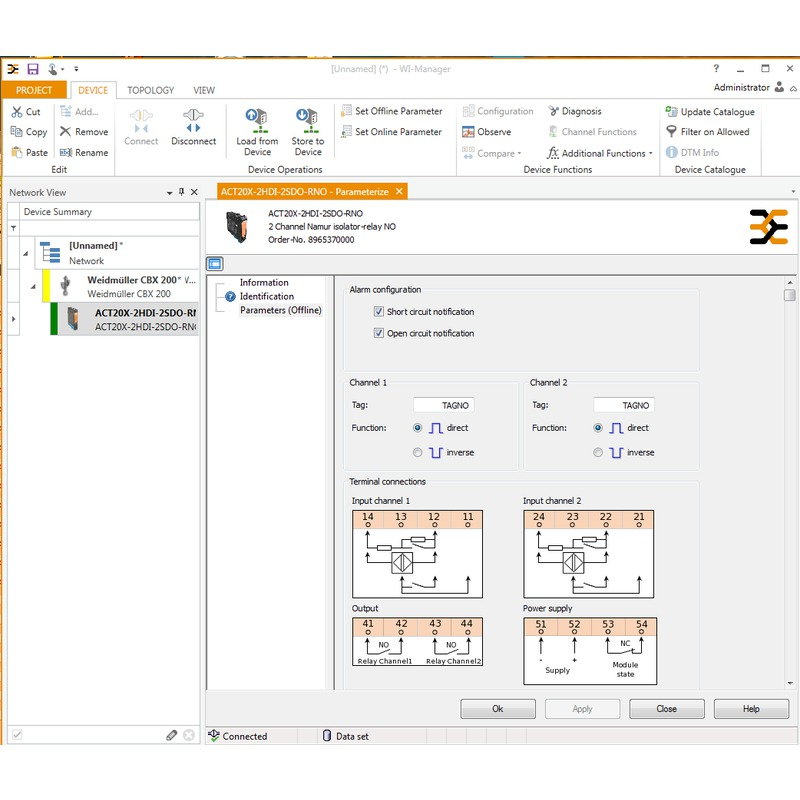Click the Channel 1 Tag input field

pyautogui.click(x=443, y=405)
